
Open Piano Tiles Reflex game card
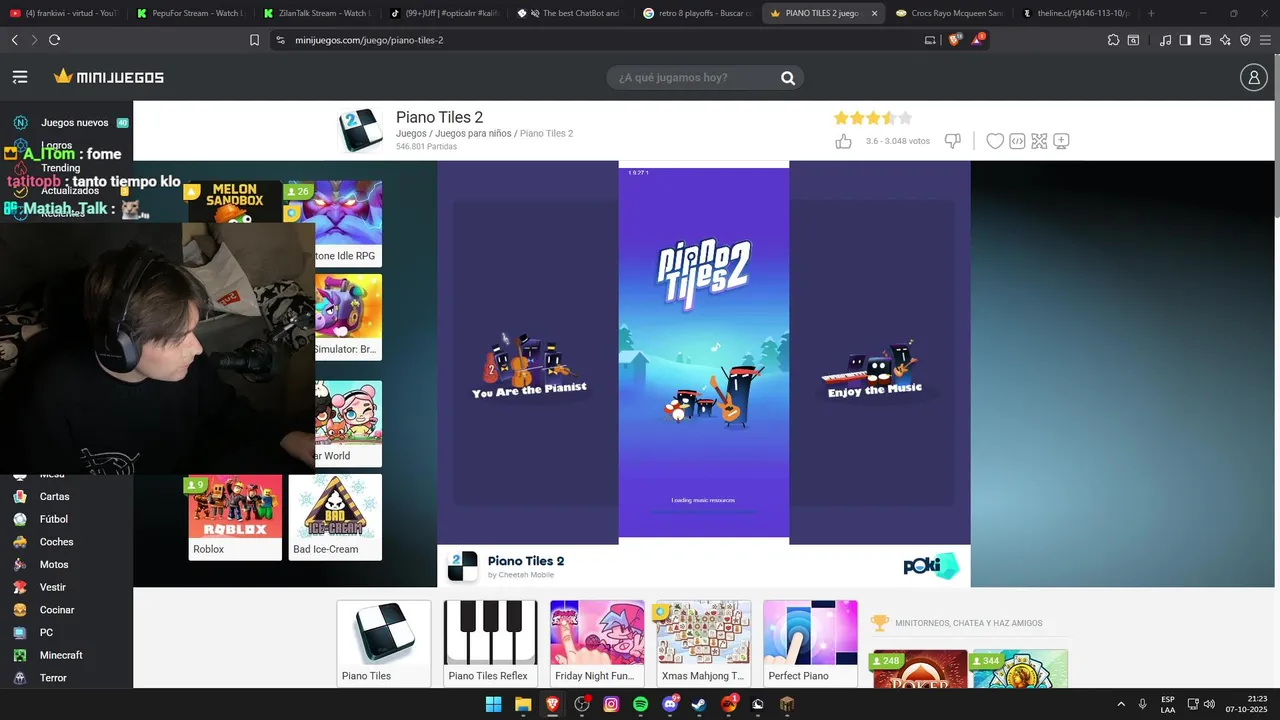click(490, 643)
